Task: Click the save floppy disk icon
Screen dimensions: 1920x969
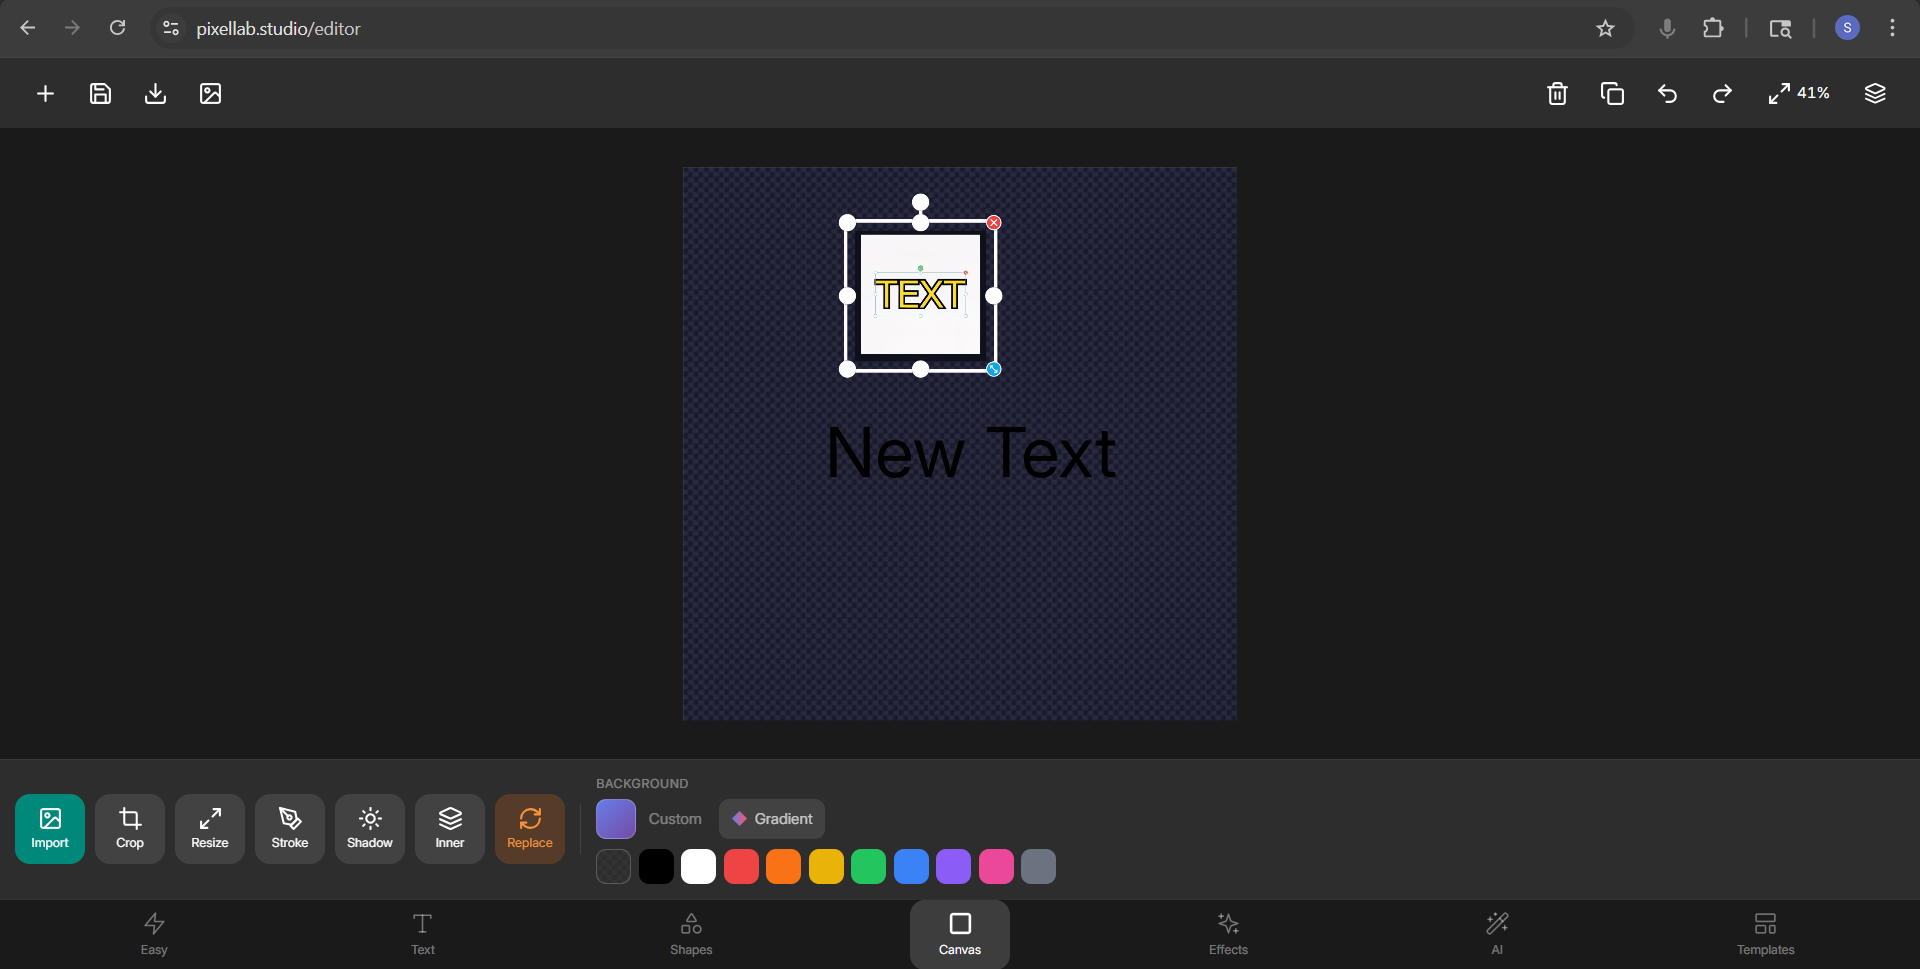Action: tap(100, 94)
